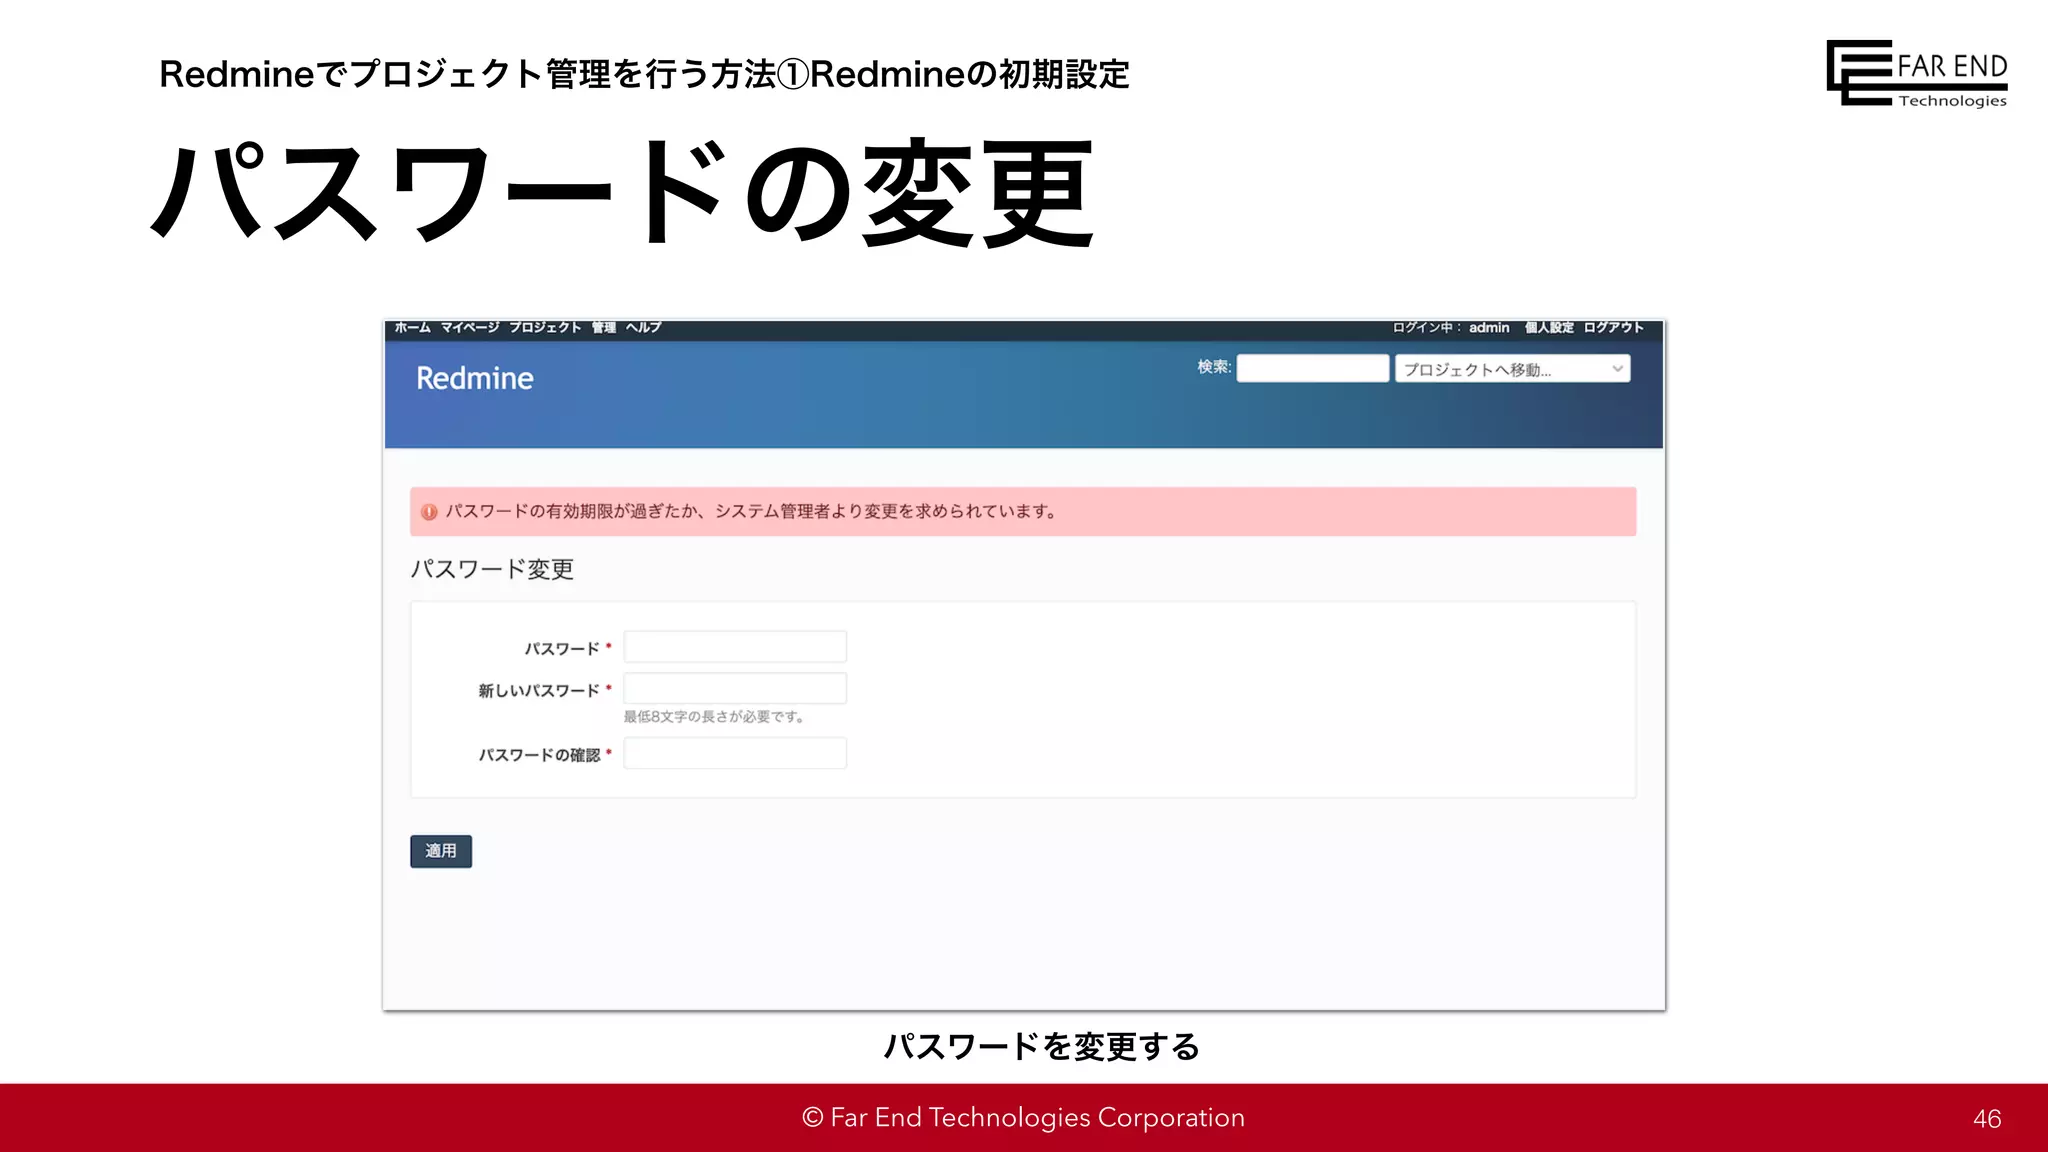The width and height of the screenshot is (2048, 1152).
Task: Open プロジェクト in top menu
Action: click(x=545, y=327)
